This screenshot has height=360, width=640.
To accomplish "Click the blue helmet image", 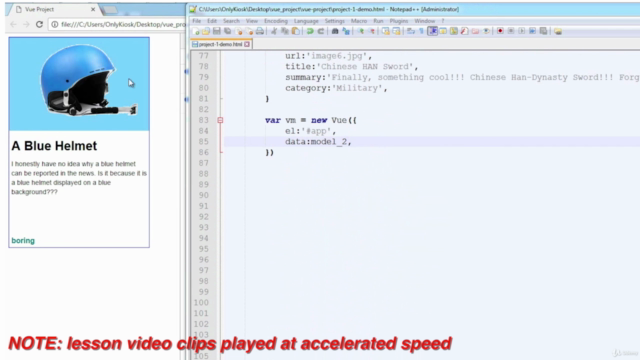I will 79,84.
